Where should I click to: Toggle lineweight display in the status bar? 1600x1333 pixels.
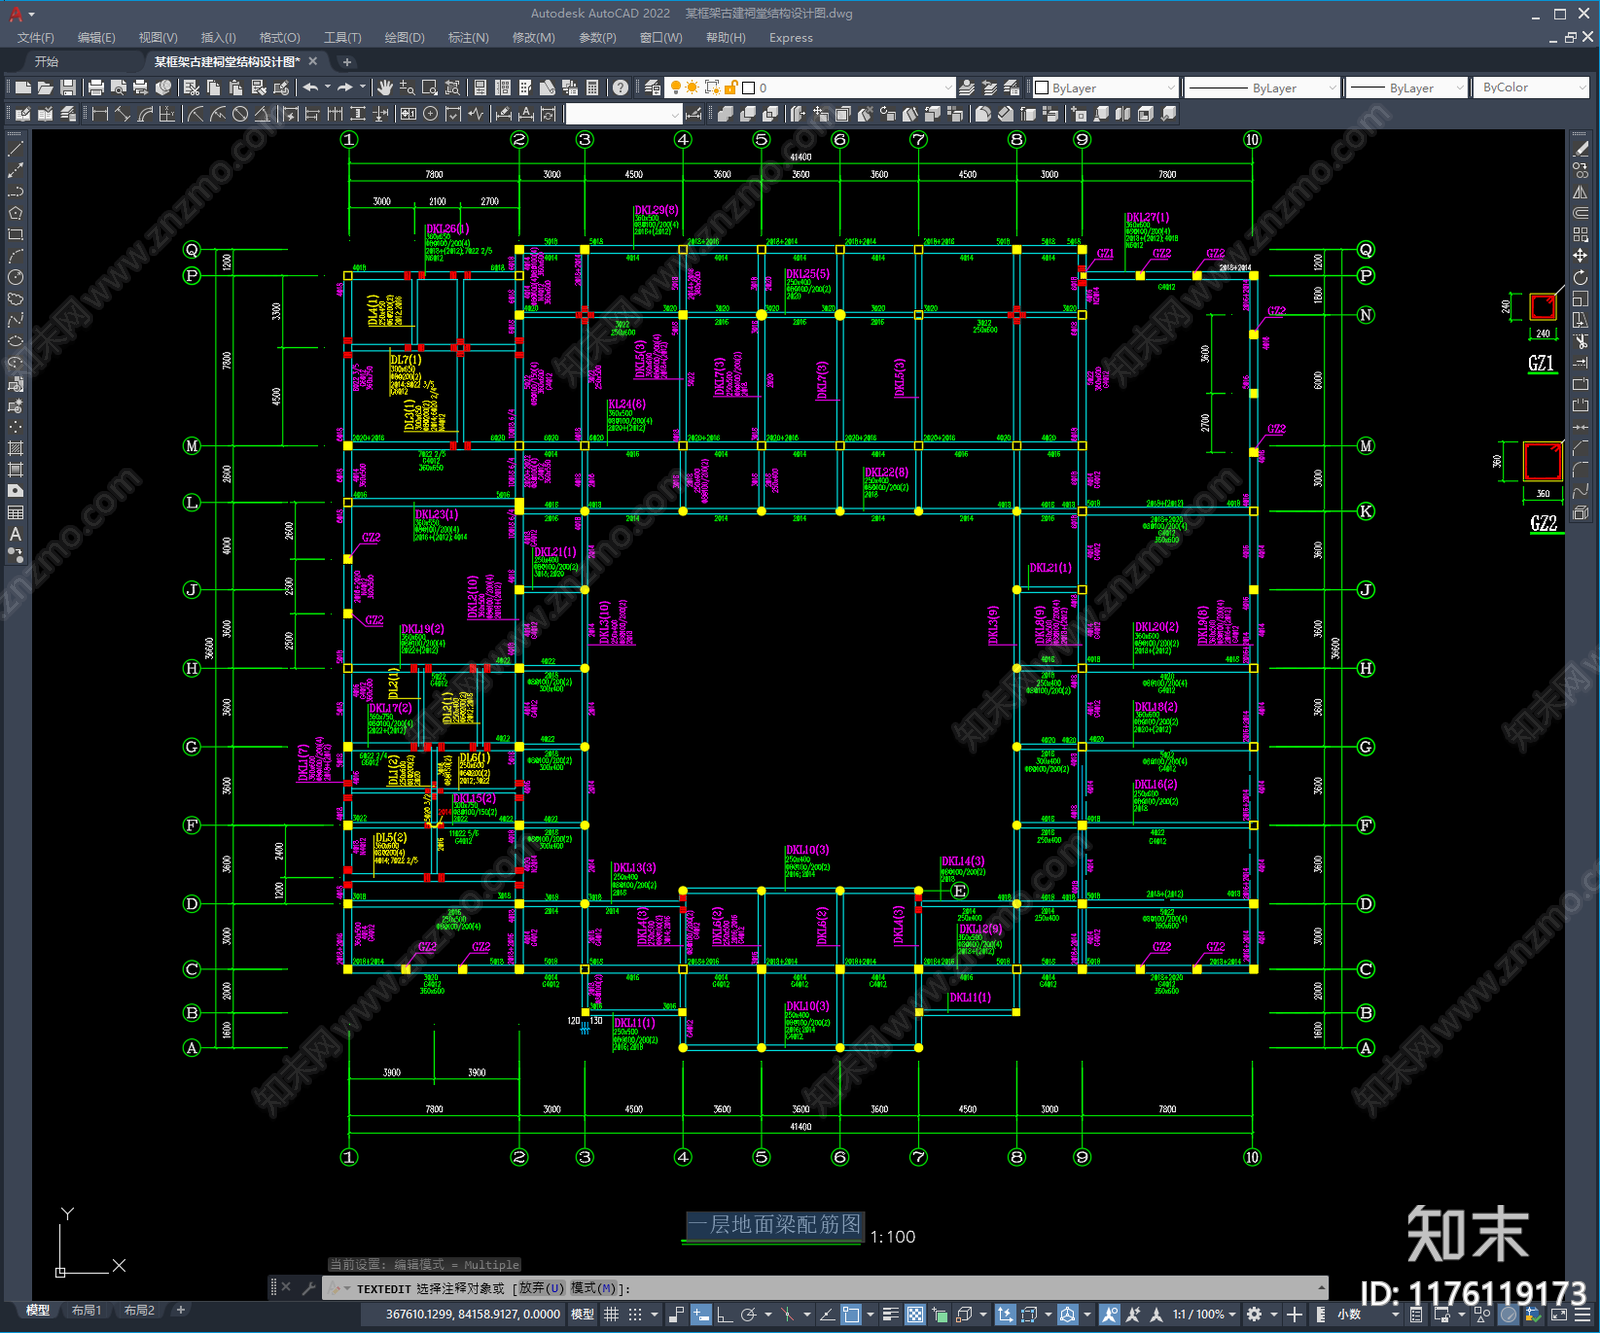tap(890, 1314)
